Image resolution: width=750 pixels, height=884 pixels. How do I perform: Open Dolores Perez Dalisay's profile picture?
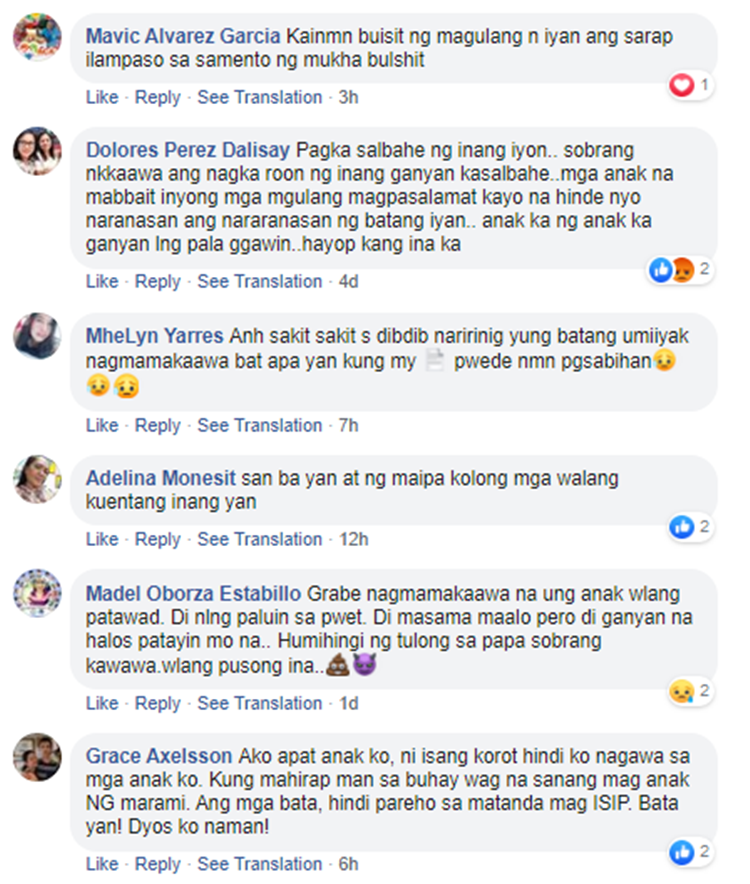[37, 151]
